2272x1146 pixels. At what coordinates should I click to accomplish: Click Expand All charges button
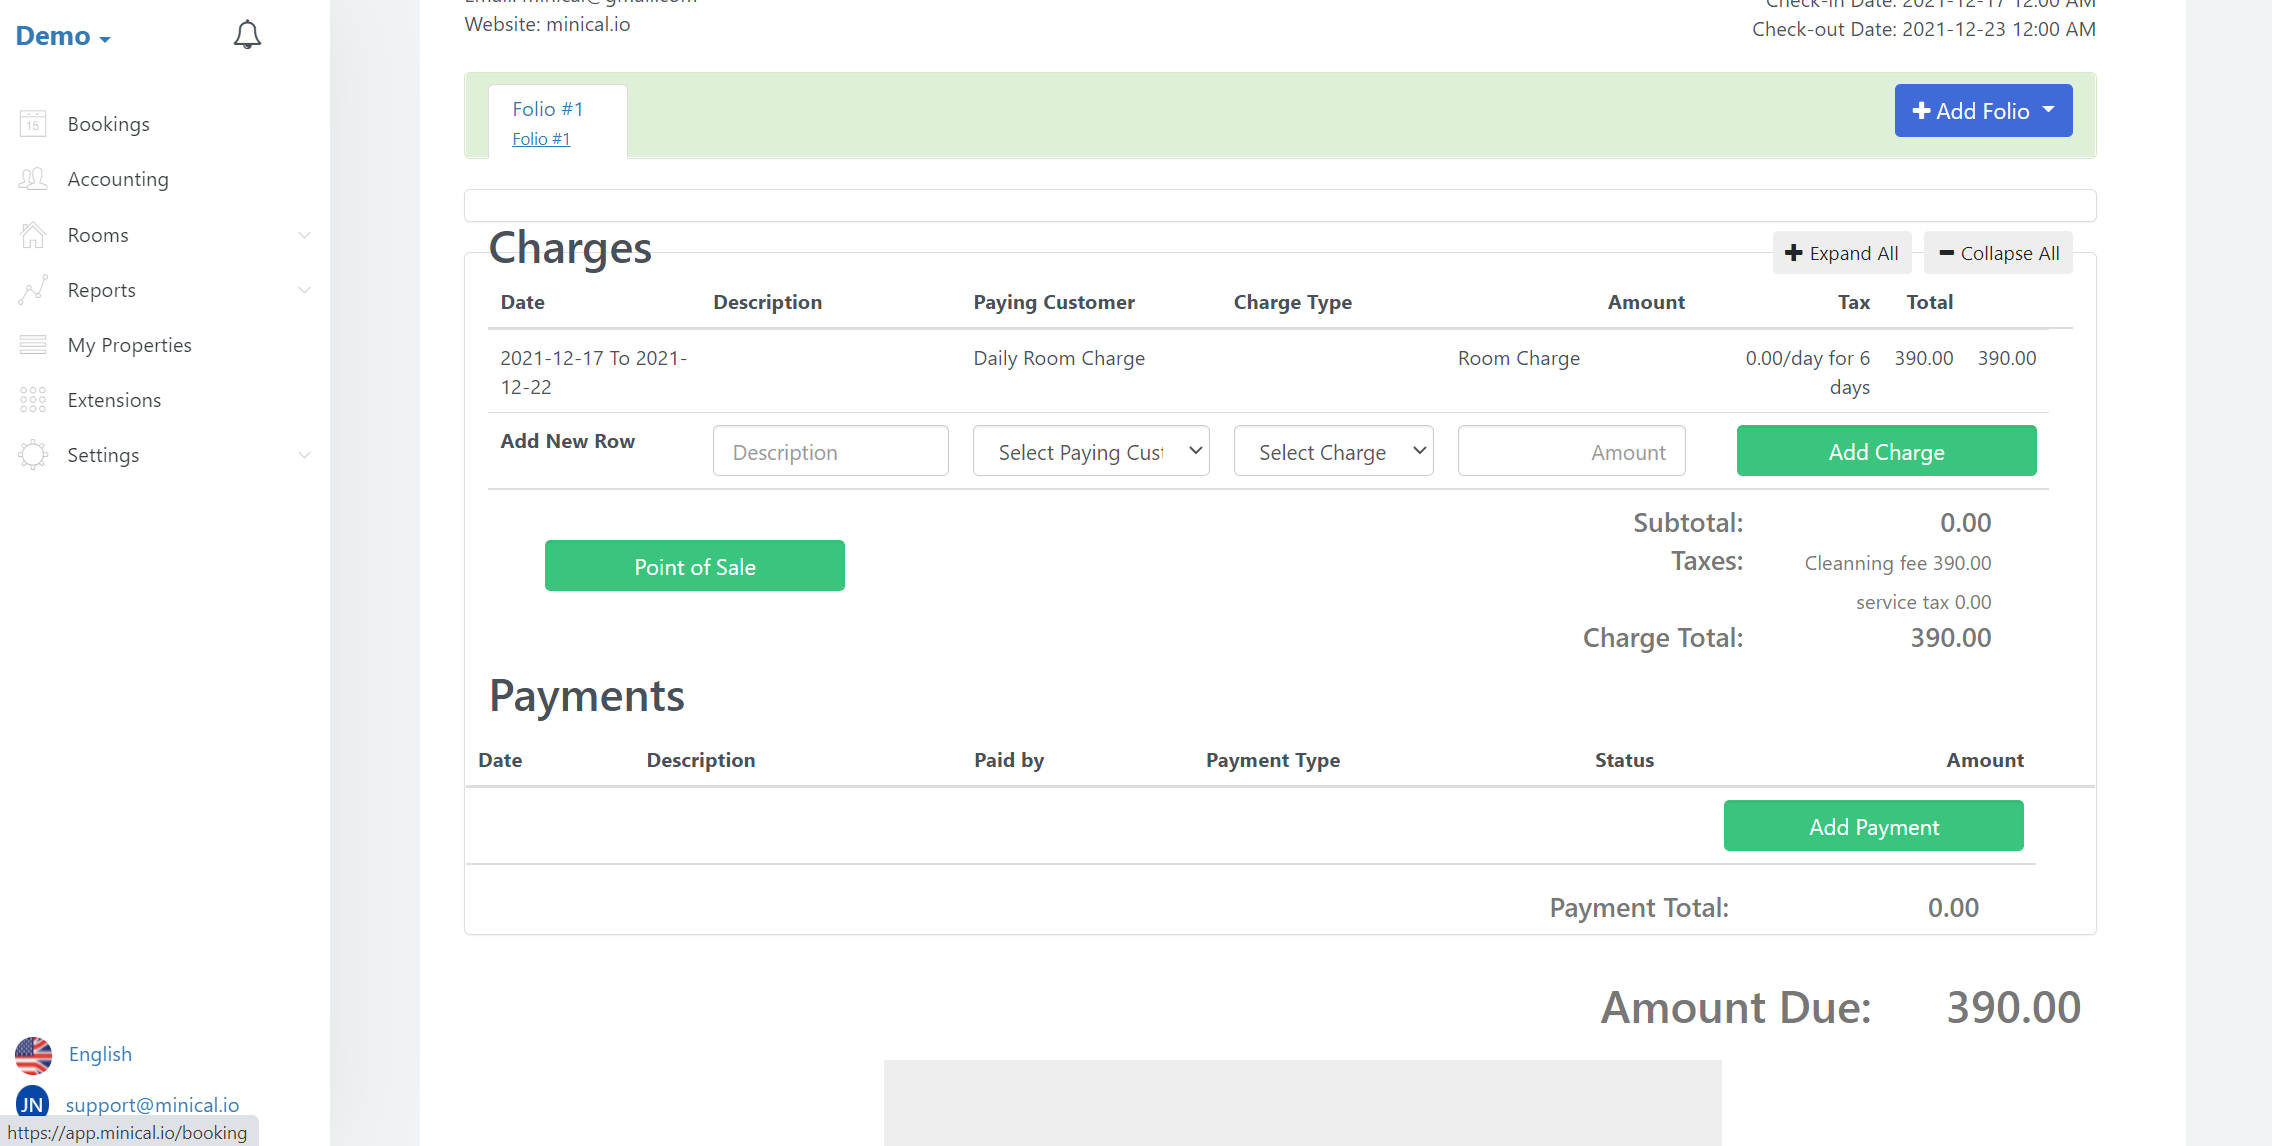pyautogui.click(x=1841, y=253)
